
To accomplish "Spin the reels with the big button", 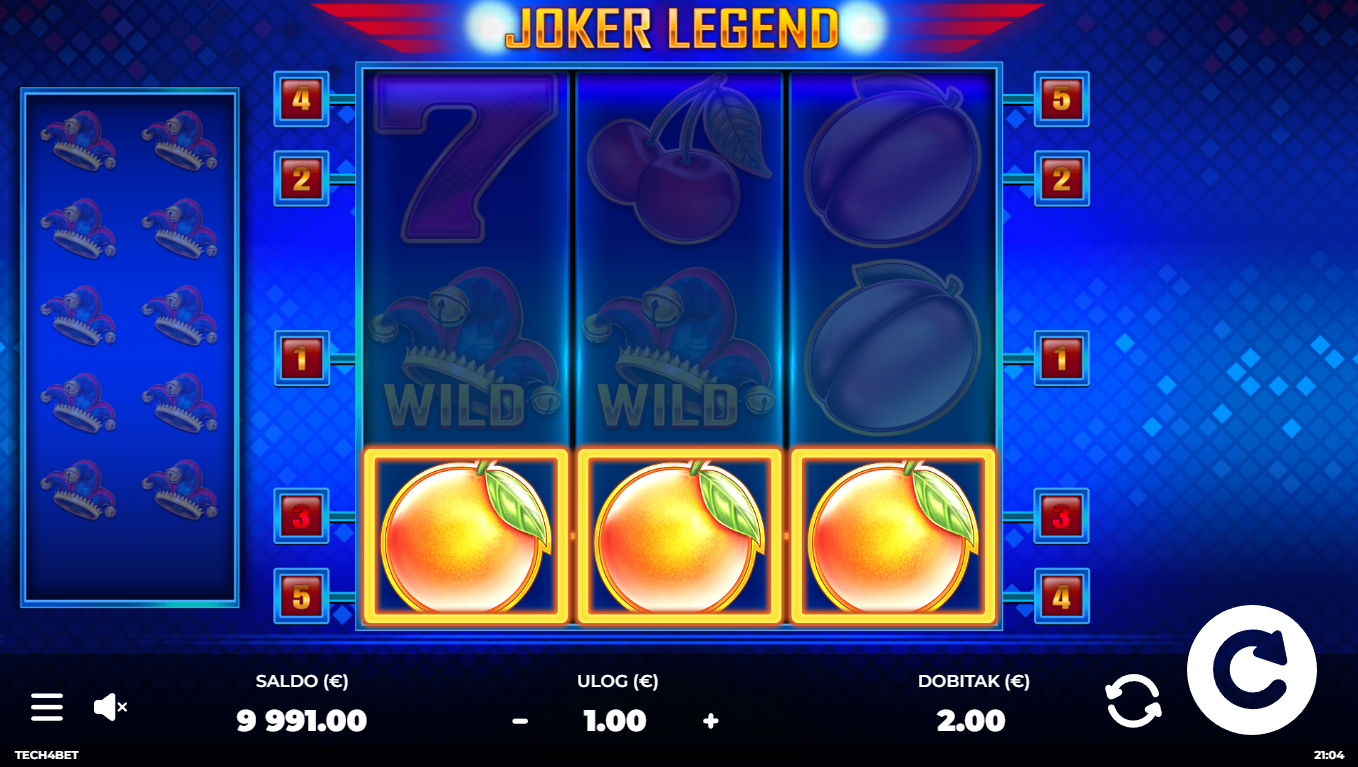I will click(x=1251, y=670).
